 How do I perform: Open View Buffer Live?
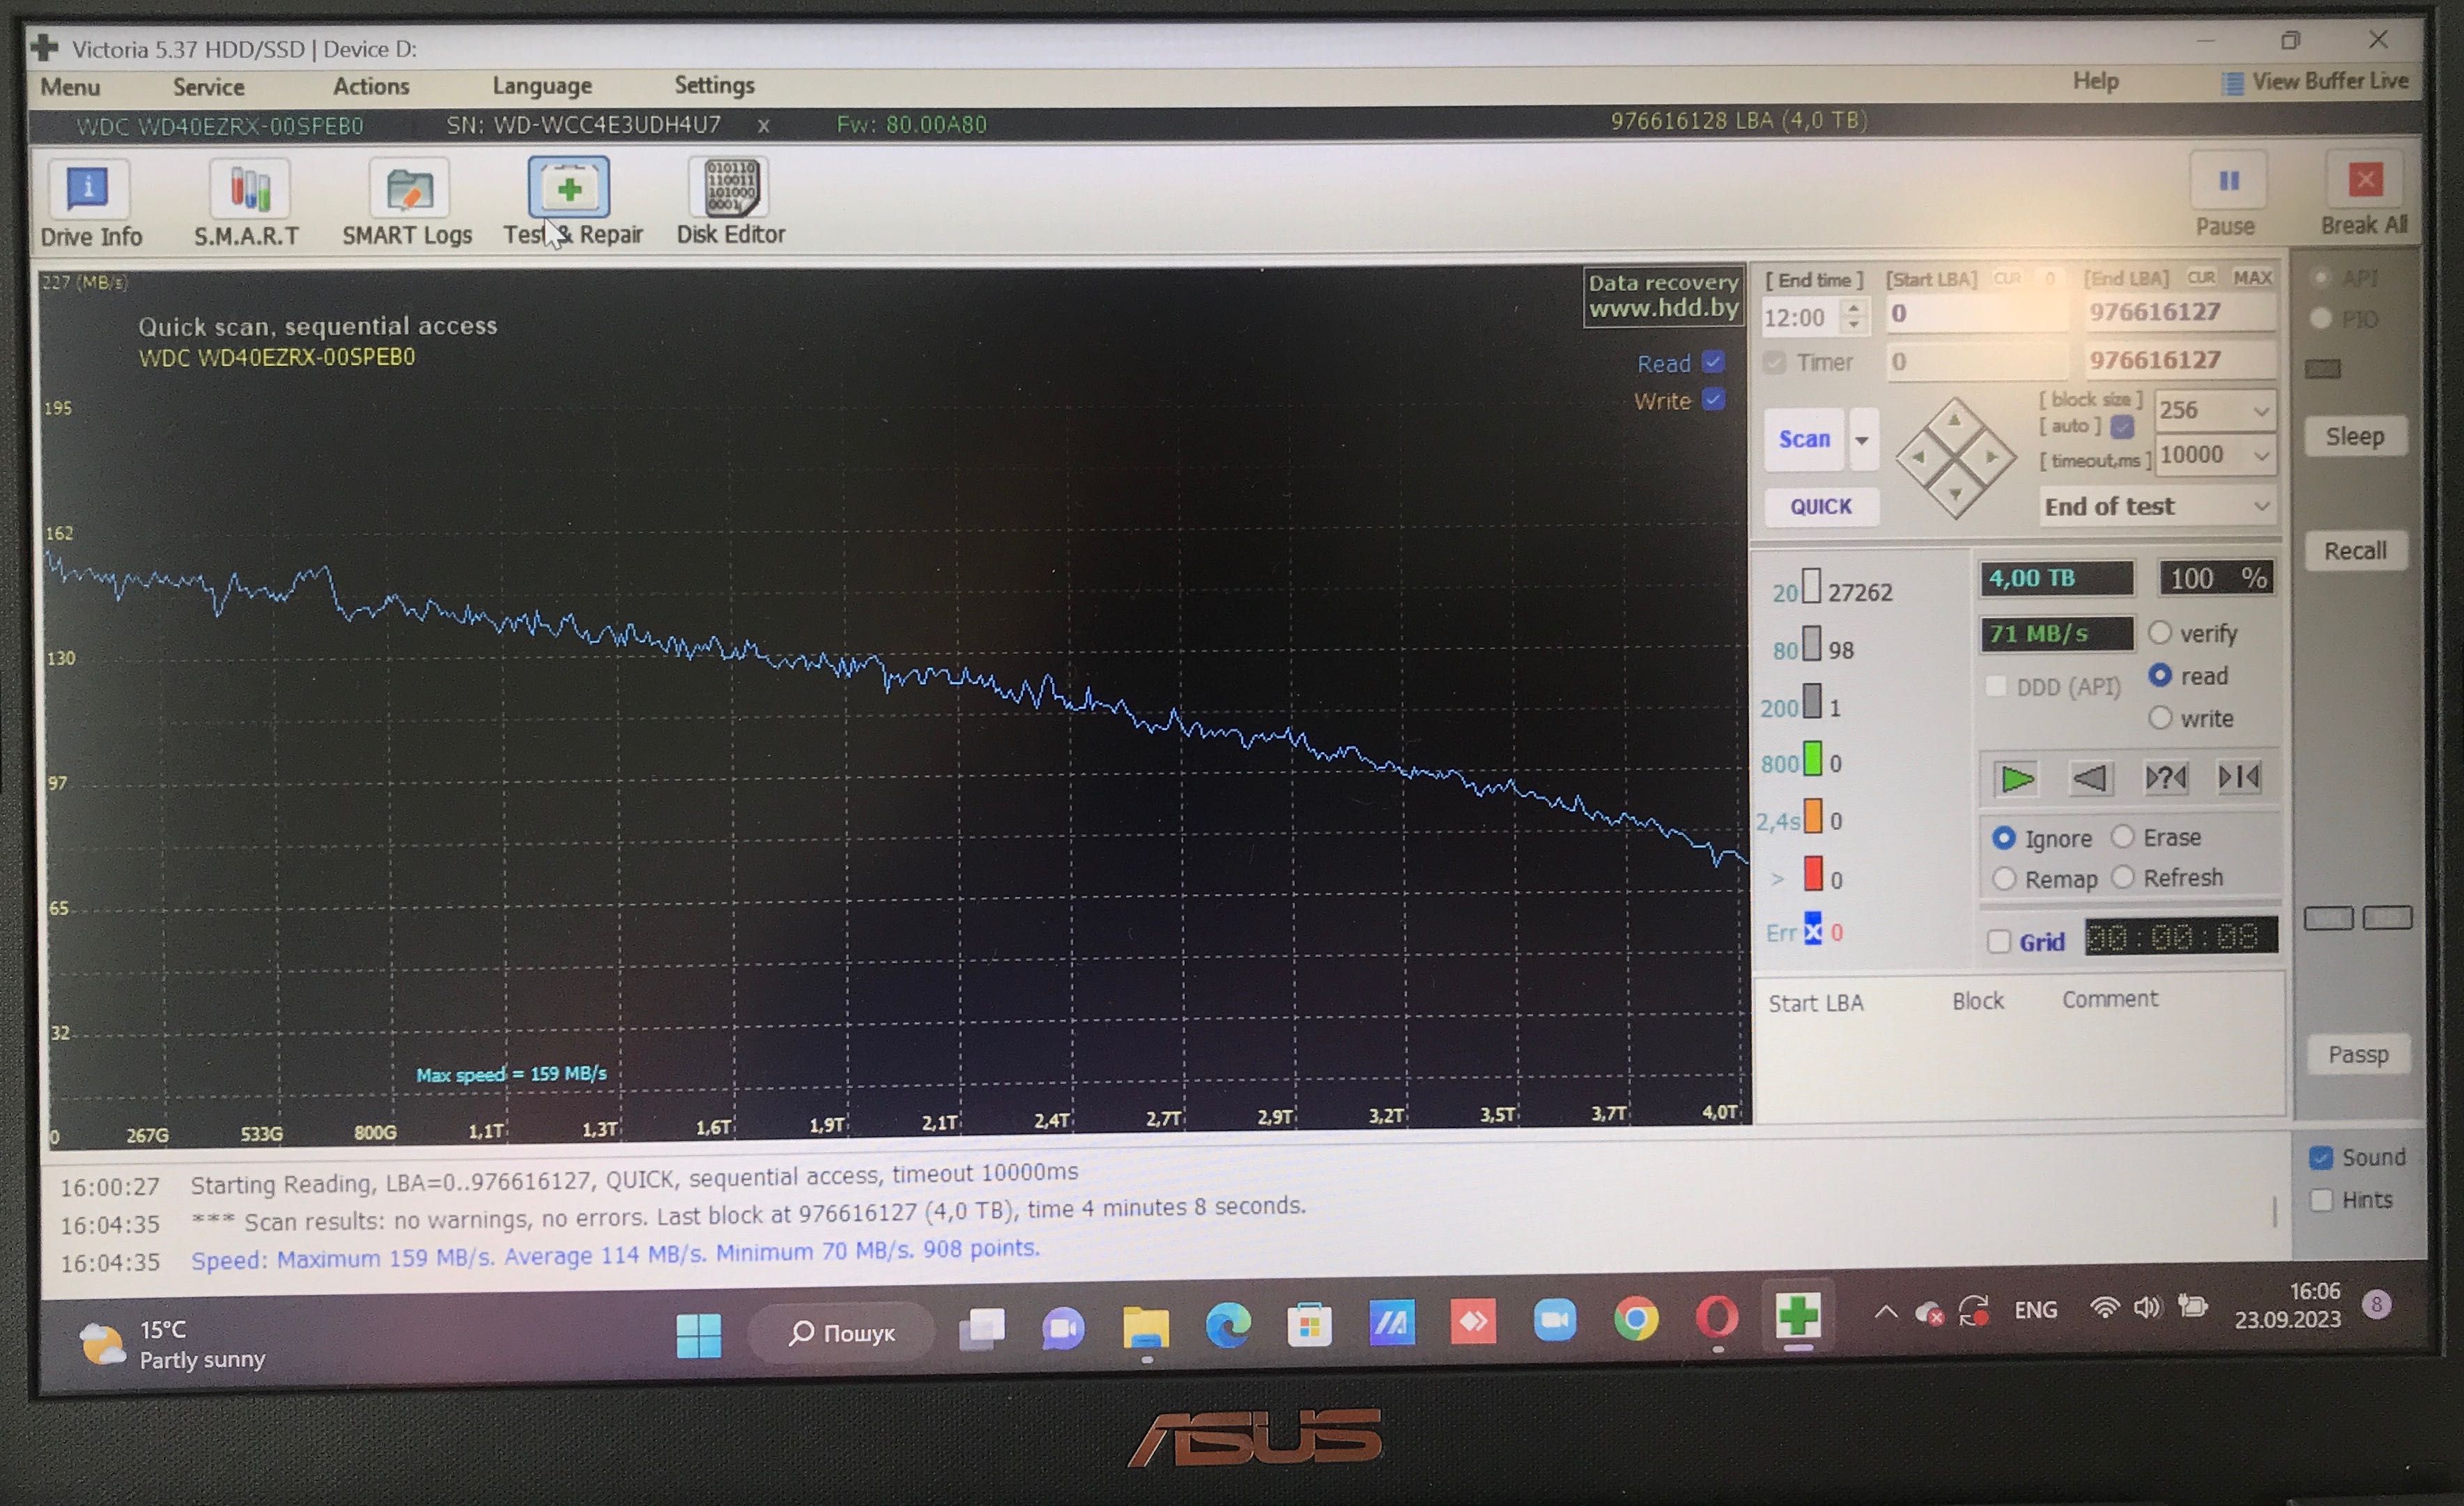click(x=2316, y=82)
